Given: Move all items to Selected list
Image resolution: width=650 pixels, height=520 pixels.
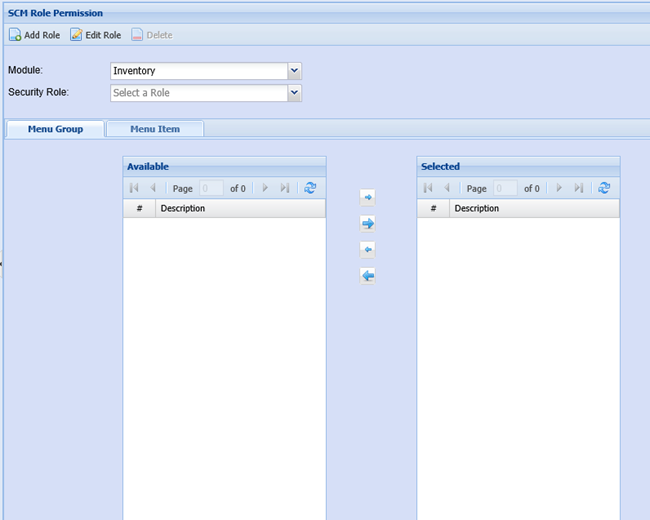Looking at the screenshot, I should coord(367,224).
